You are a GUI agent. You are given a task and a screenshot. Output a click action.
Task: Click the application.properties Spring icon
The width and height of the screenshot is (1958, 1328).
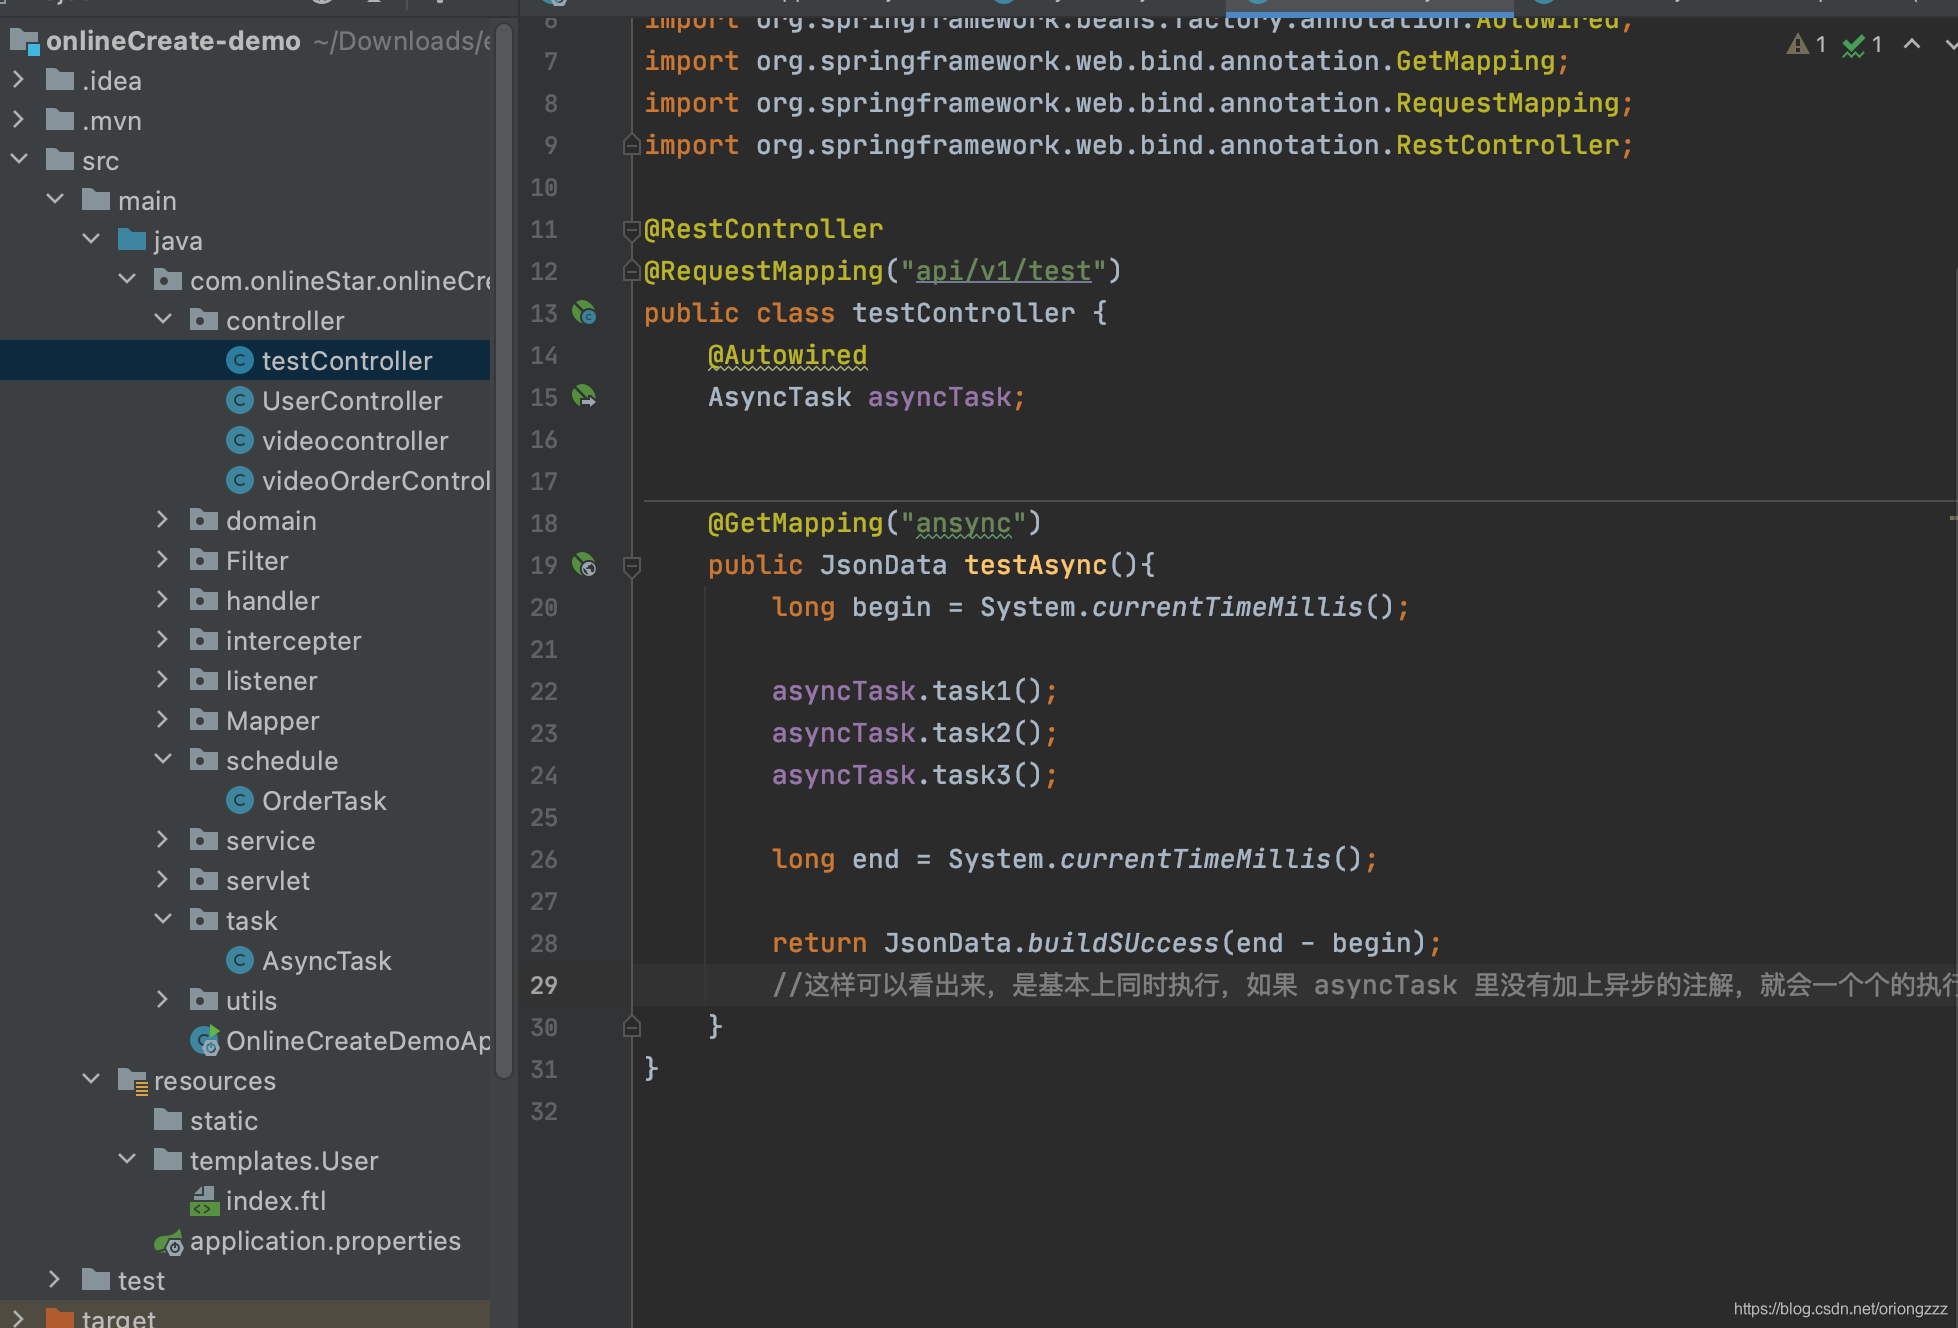[169, 1242]
